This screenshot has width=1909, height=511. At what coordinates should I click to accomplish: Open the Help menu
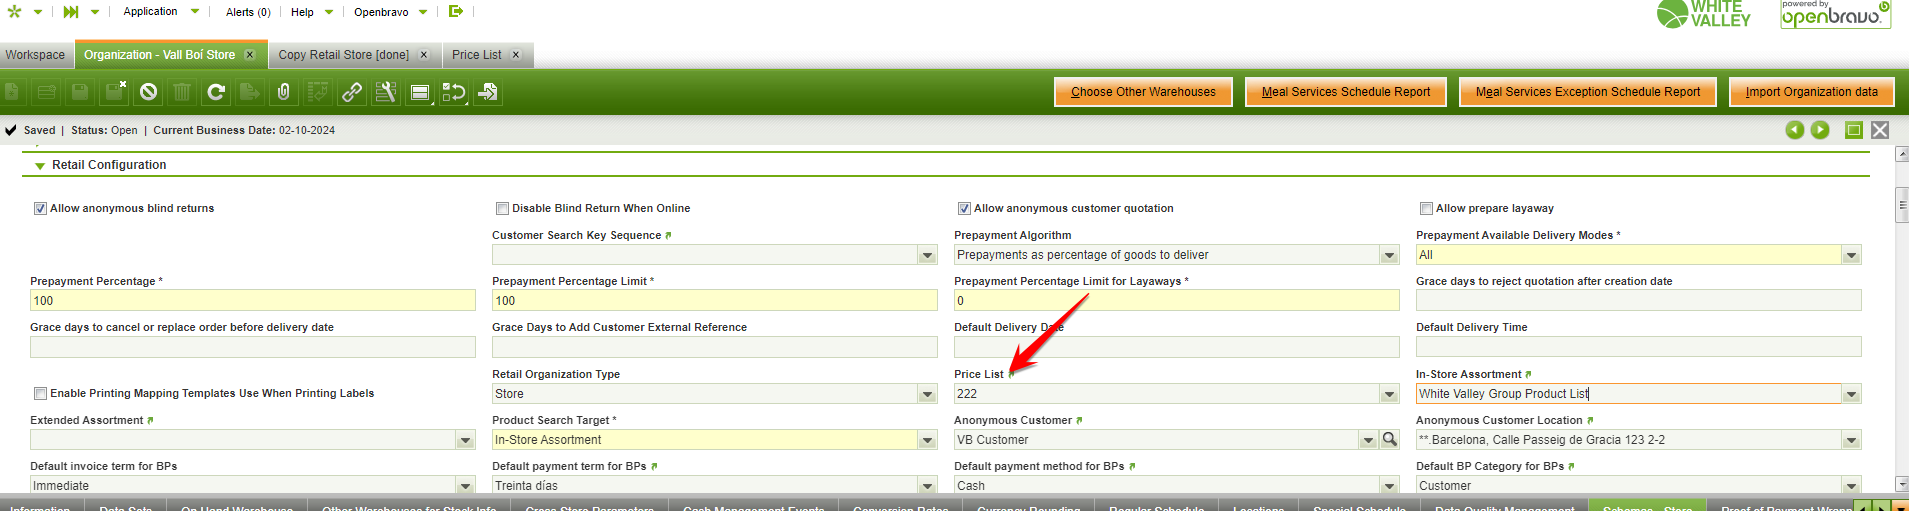tap(312, 12)
